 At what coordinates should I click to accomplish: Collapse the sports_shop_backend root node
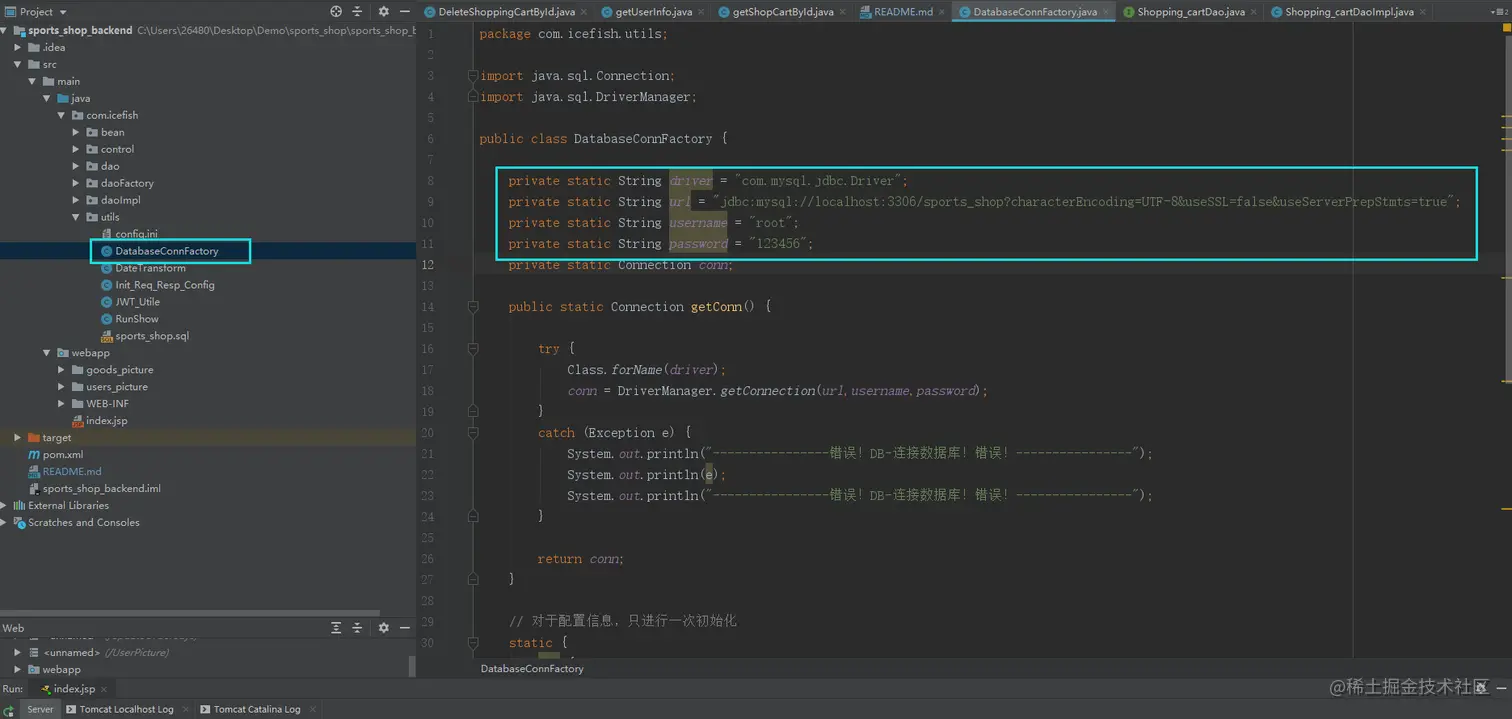click(4, 30)
